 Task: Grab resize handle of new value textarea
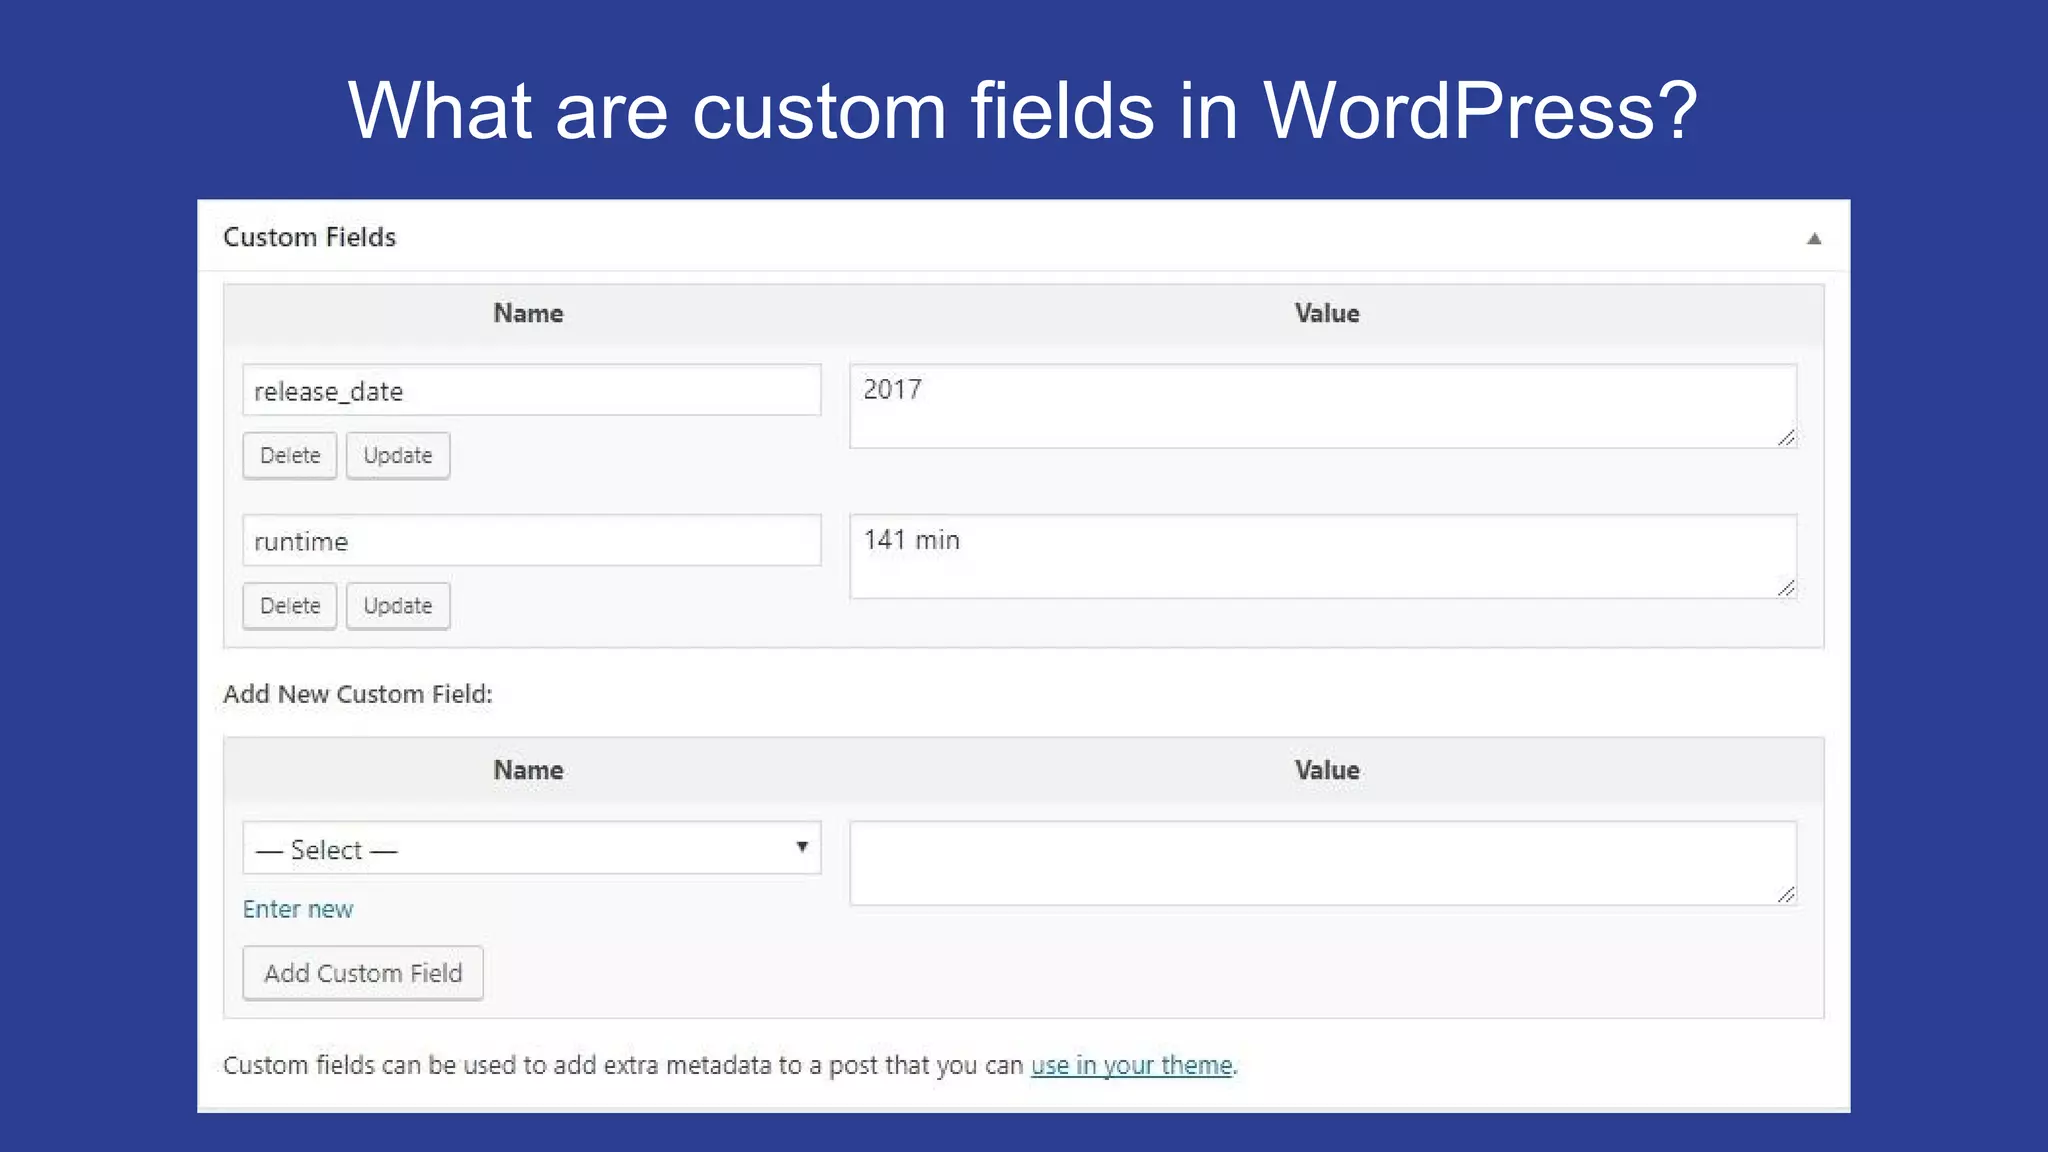(x=1786, y=895)
